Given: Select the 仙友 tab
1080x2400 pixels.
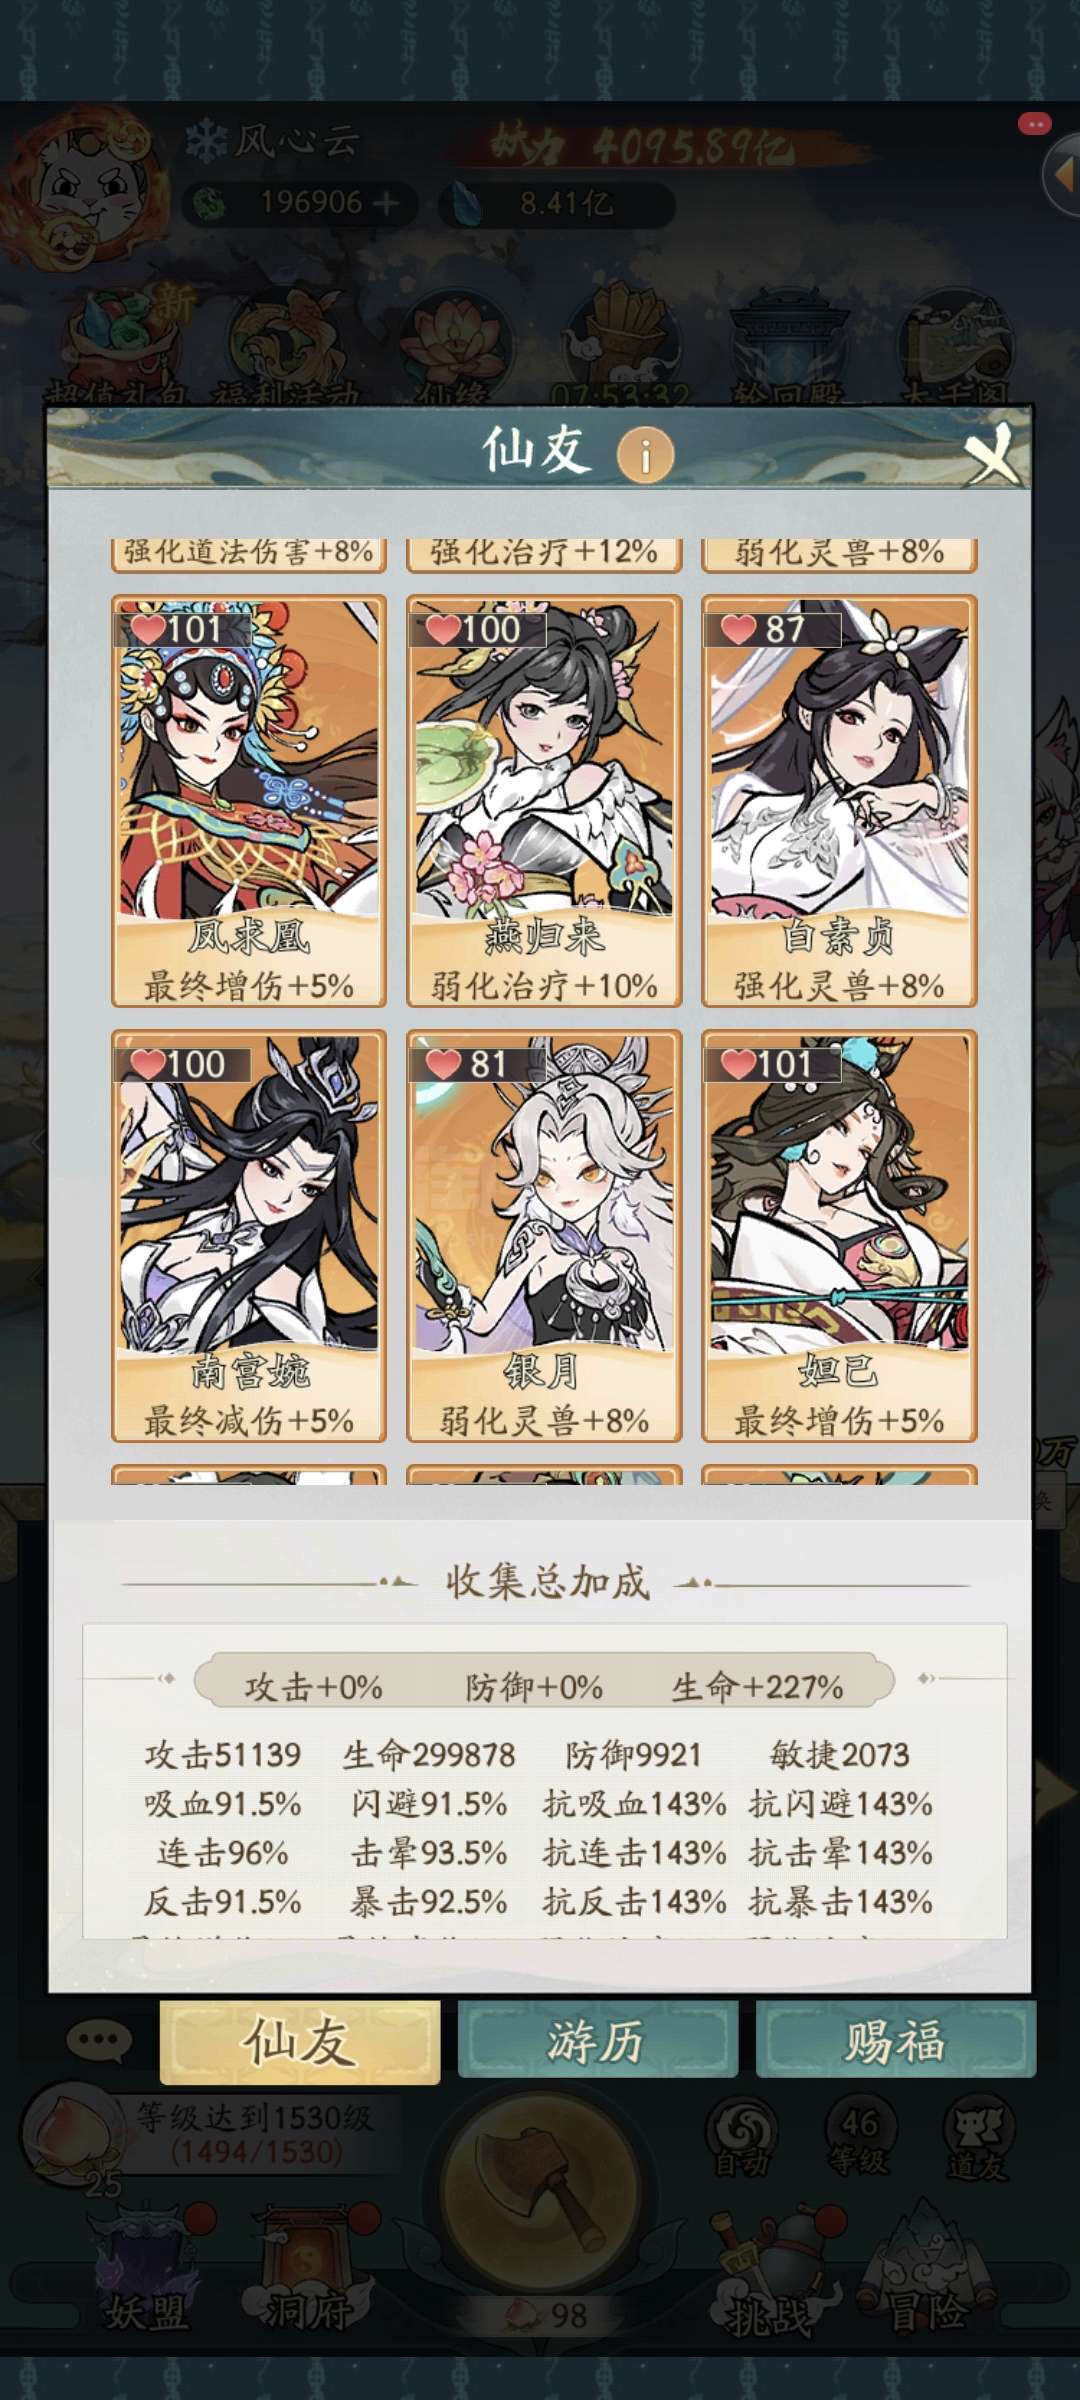Looking at the screenshot, I should click(300, 2041).
